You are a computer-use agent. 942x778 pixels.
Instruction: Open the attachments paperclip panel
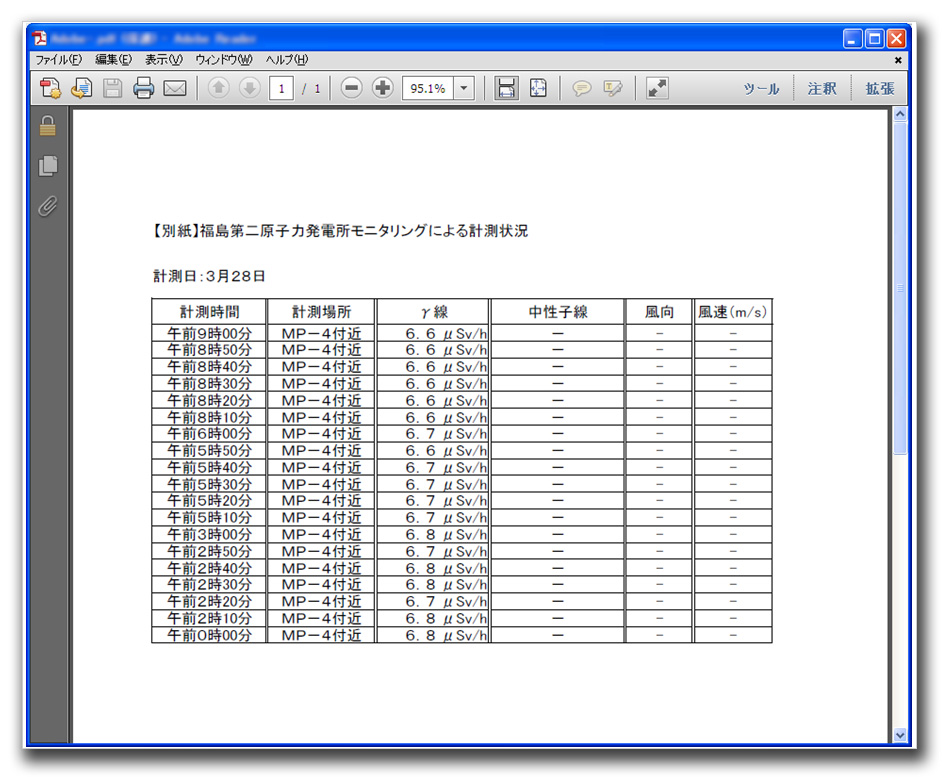[x=47, y=206]
